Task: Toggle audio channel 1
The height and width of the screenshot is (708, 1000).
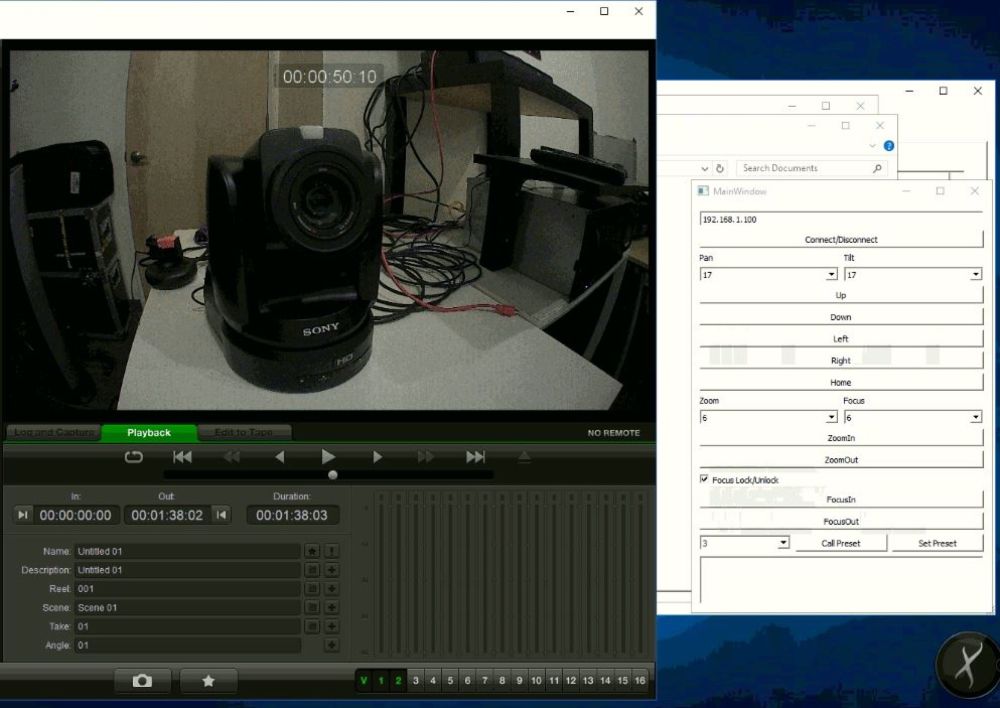Action: point(381,681)
